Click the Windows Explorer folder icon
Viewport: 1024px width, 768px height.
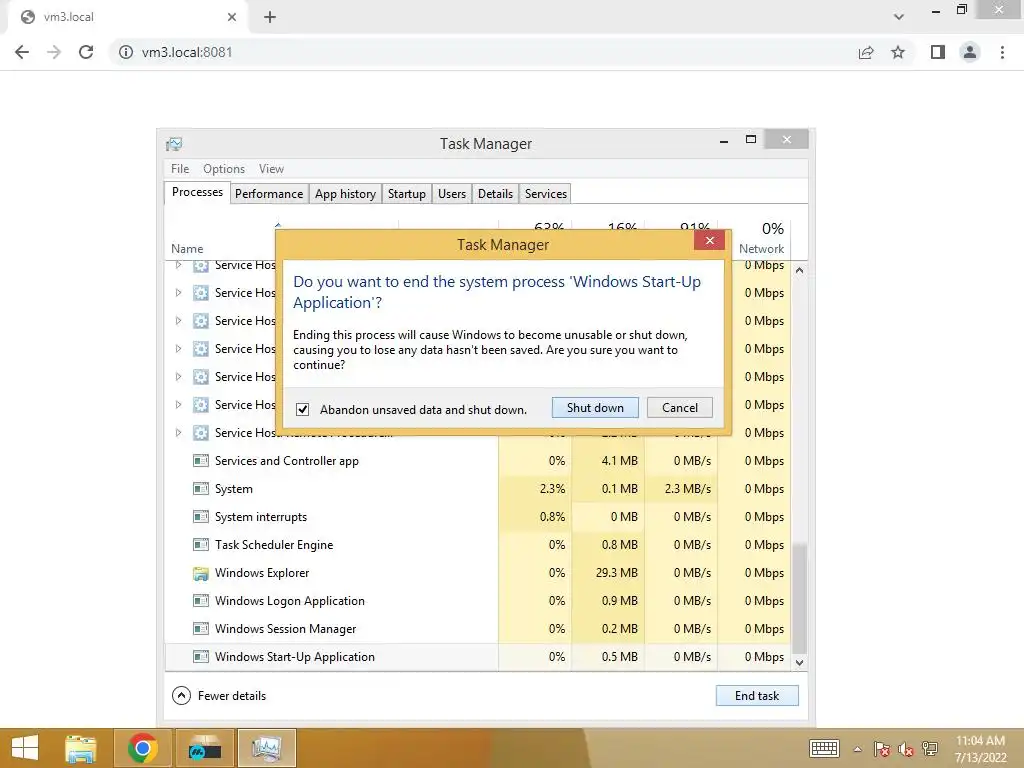click(x=200, y=573)
